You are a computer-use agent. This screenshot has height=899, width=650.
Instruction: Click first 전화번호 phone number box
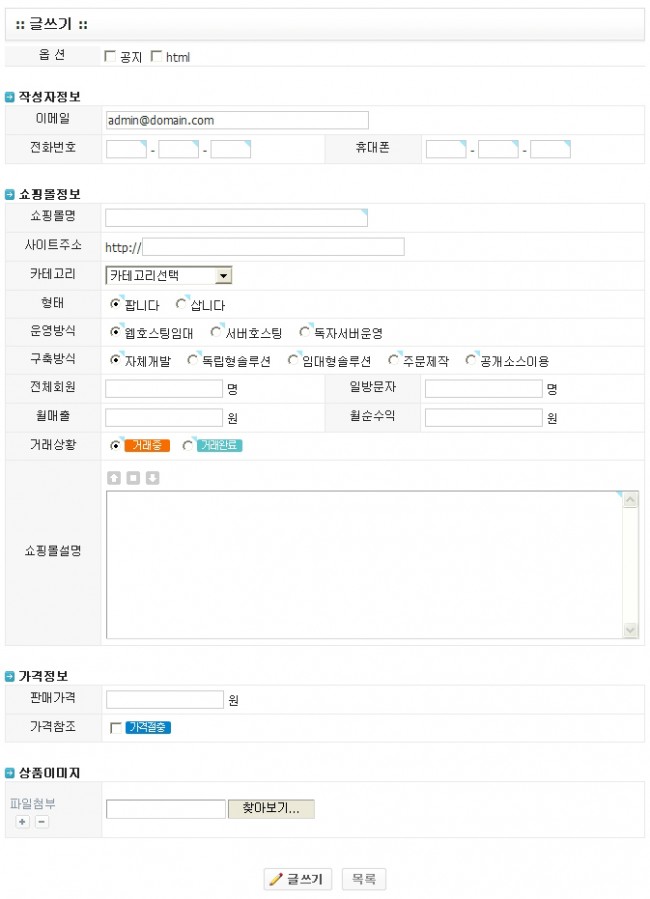pos(126,149)
